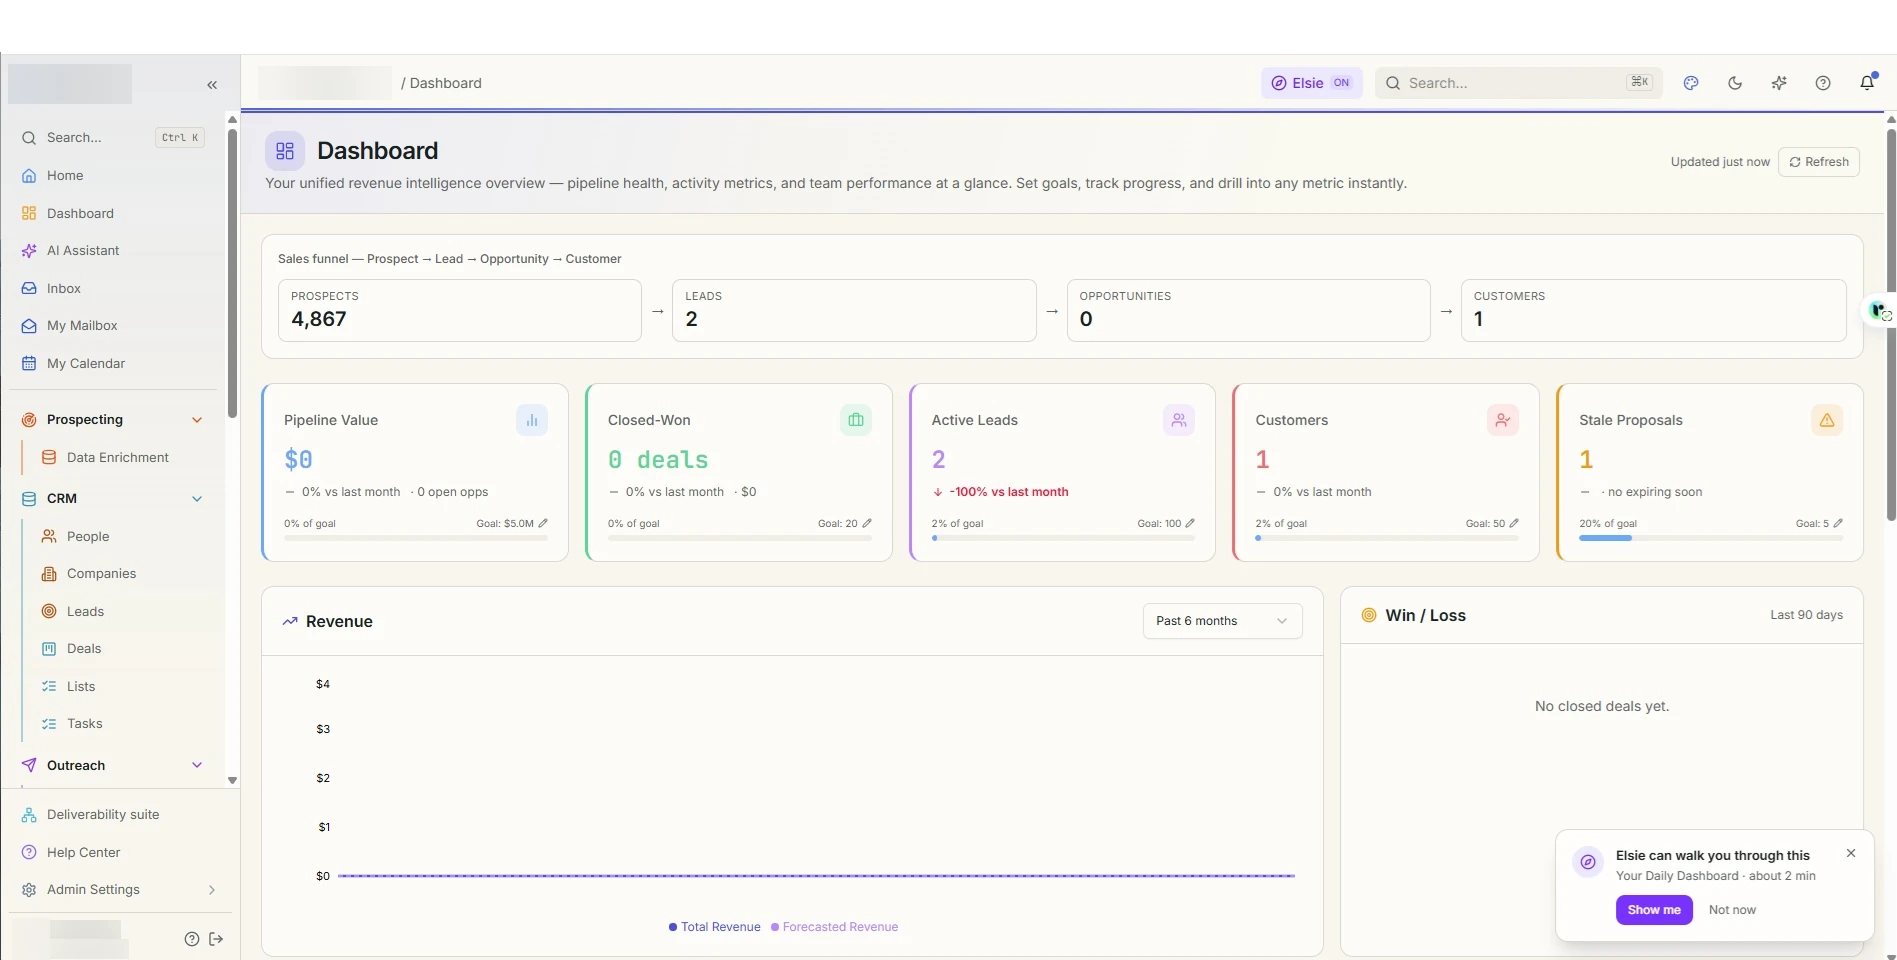Click the logout icon at sidebar bottom
The width and height of the screenshot is (1897, 960).
click(216, 939)
